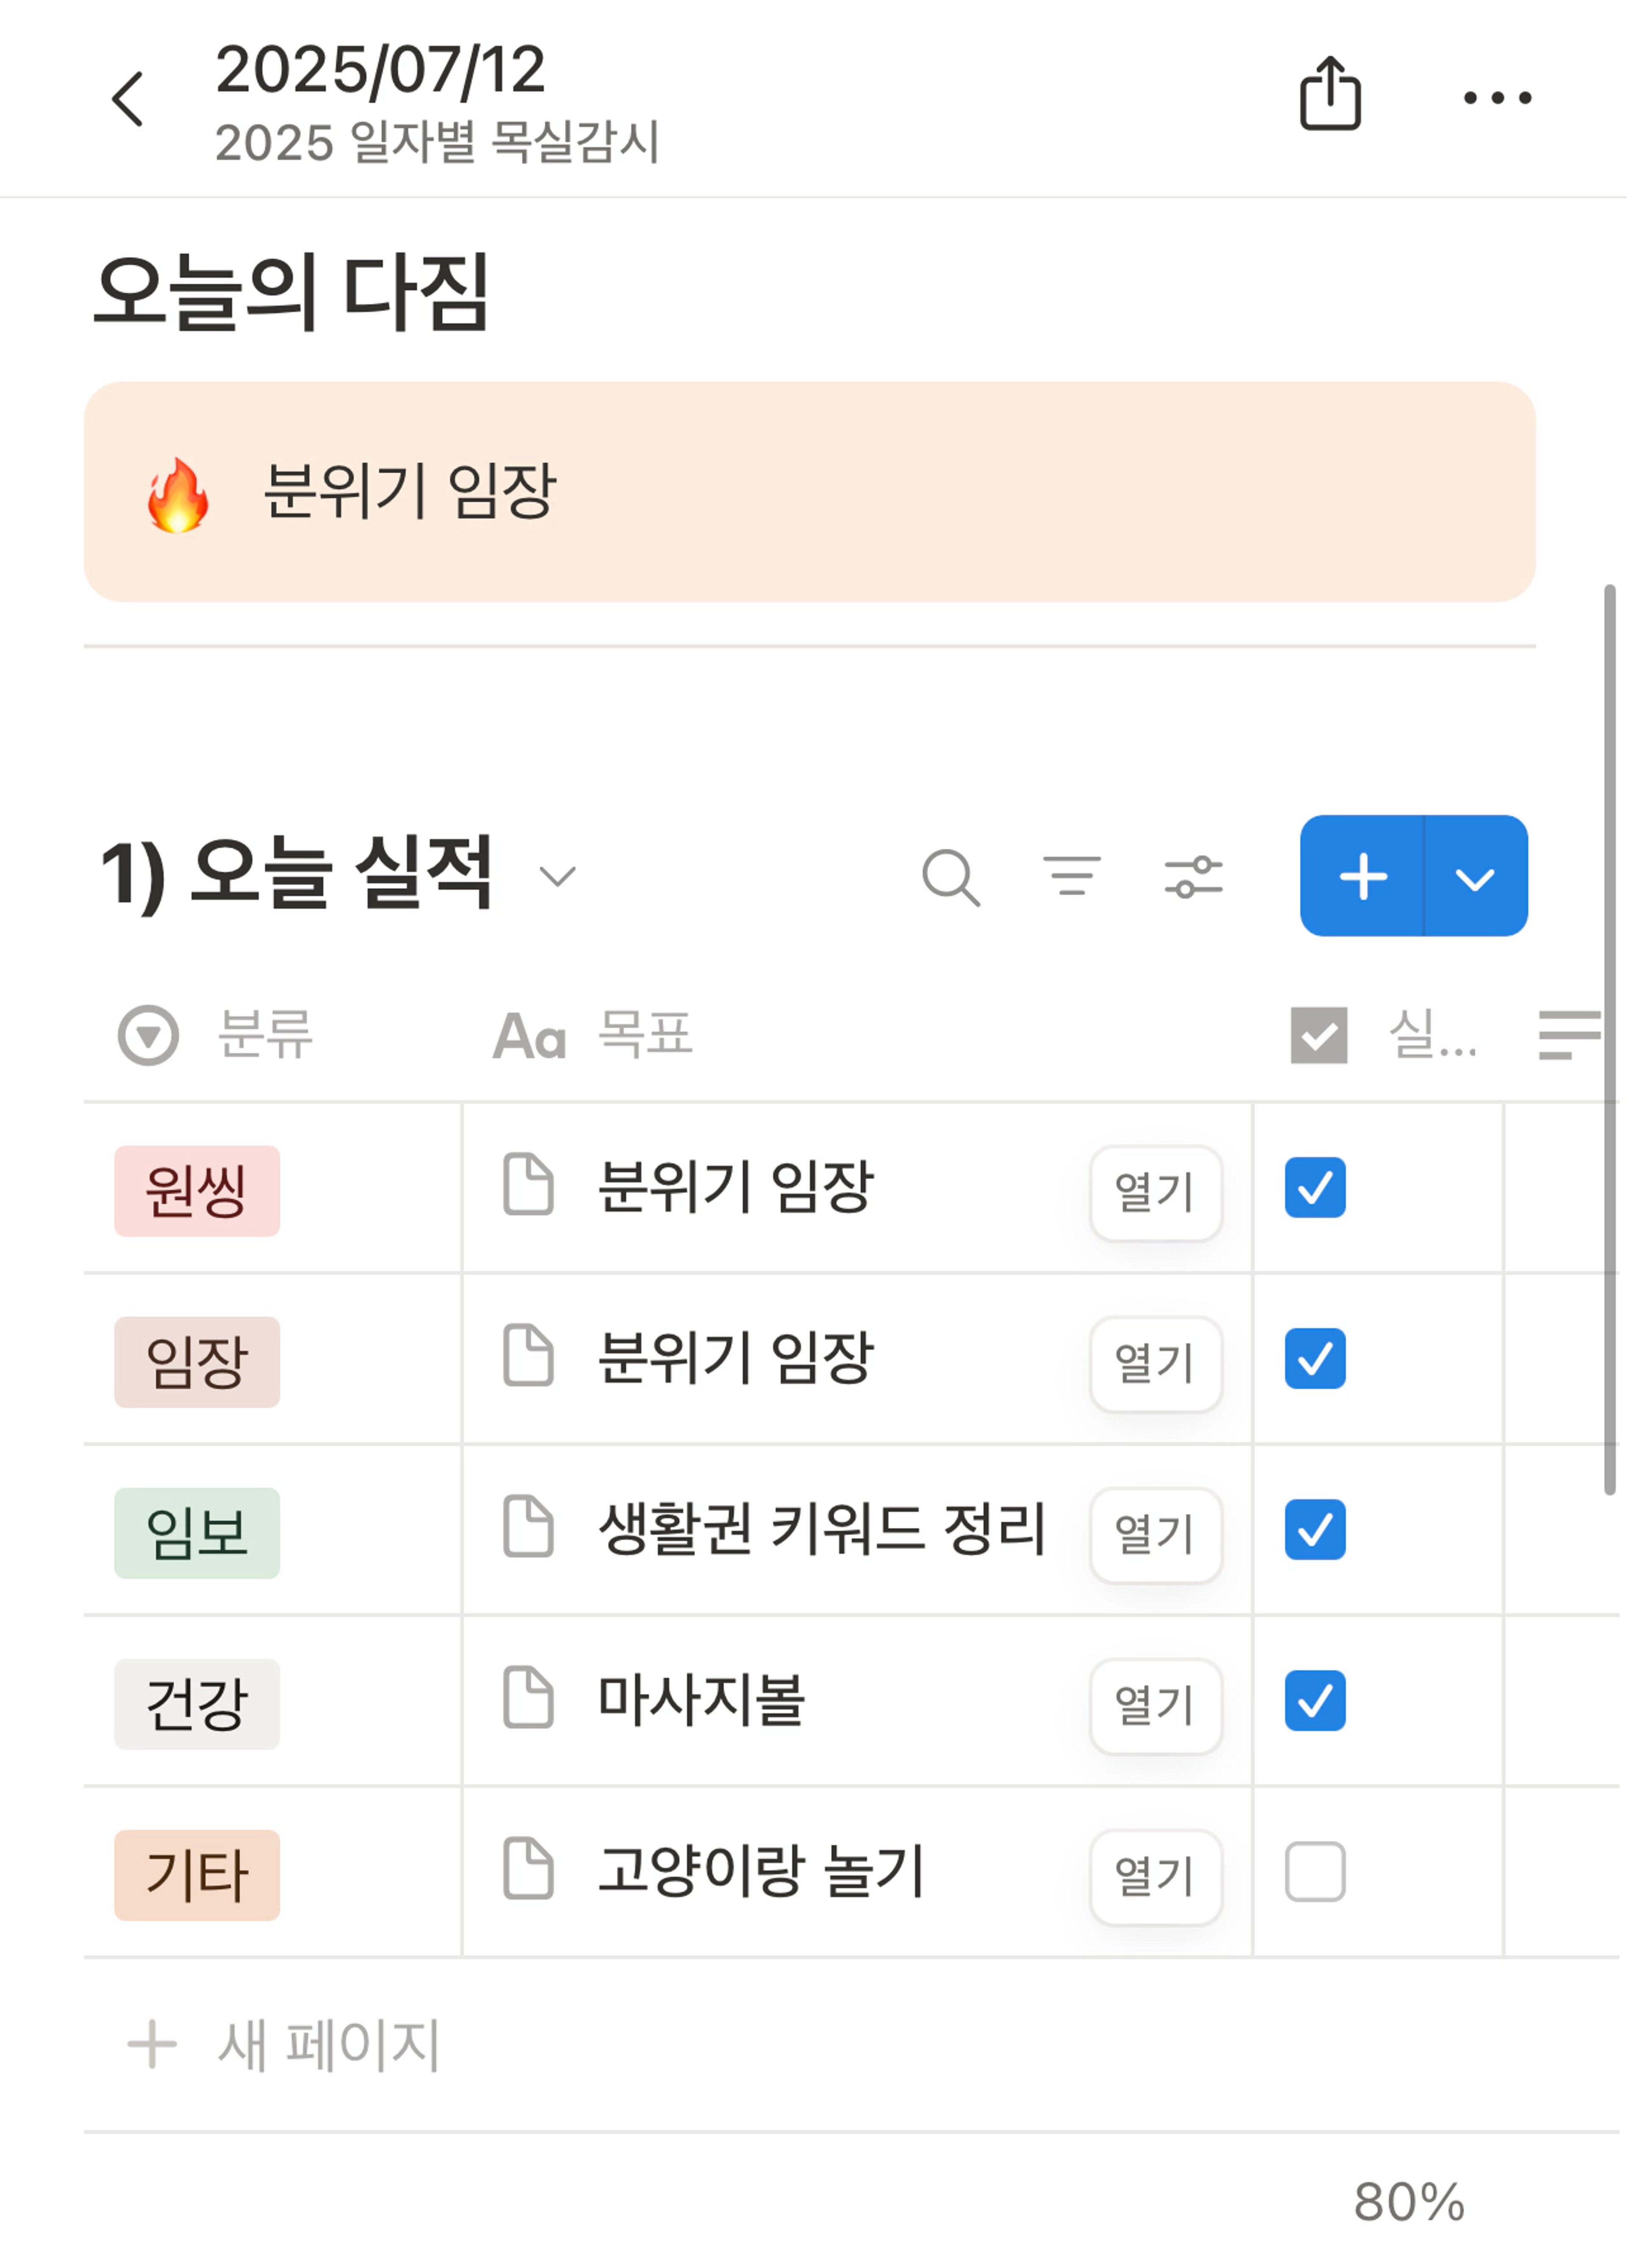Click 열기 button for 마사지볼
1627x2268 pixels.
[x=1156, y=1705]
